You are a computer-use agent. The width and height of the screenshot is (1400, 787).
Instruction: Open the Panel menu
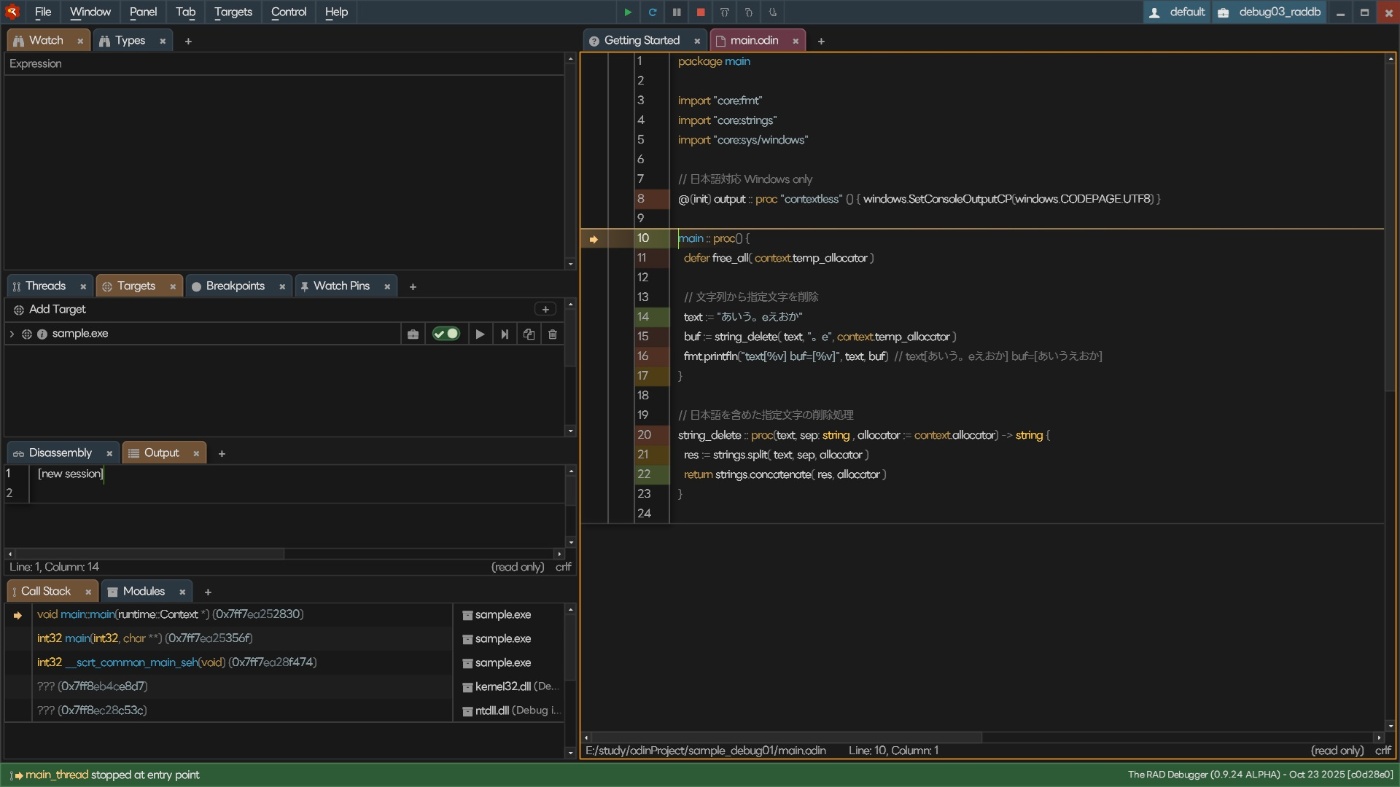click(x=143, y=12)
